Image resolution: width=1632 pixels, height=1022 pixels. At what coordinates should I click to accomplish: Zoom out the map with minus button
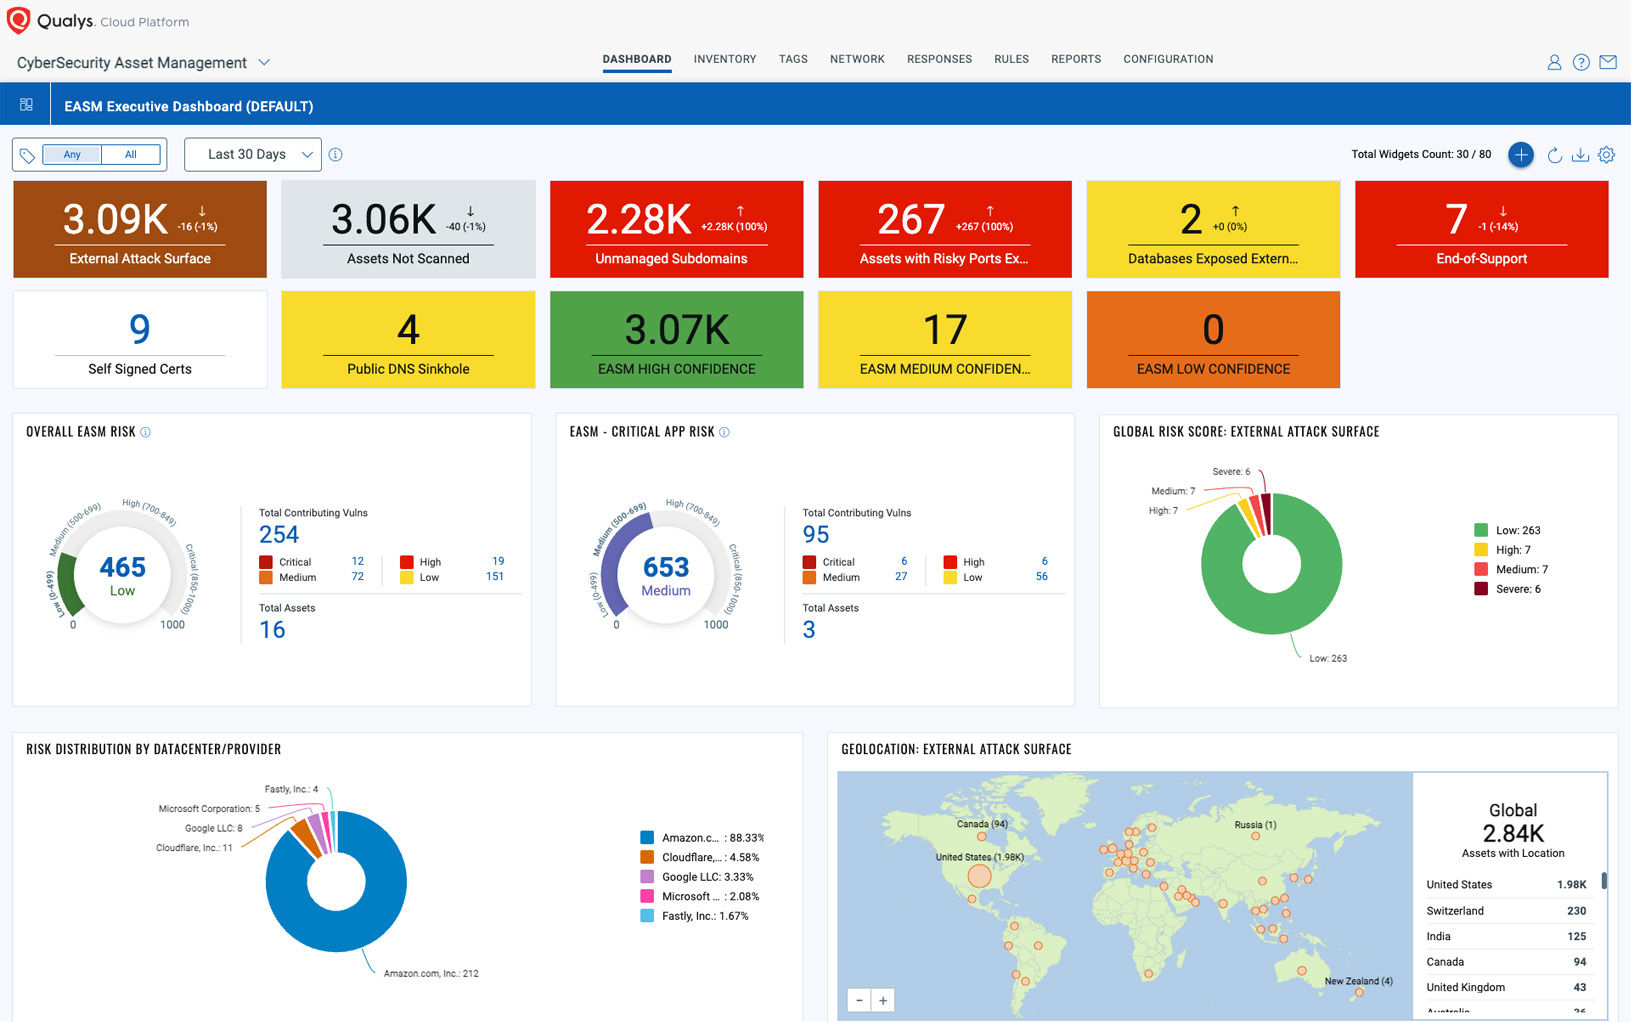pyautogui.click(x=859, y=1000)
